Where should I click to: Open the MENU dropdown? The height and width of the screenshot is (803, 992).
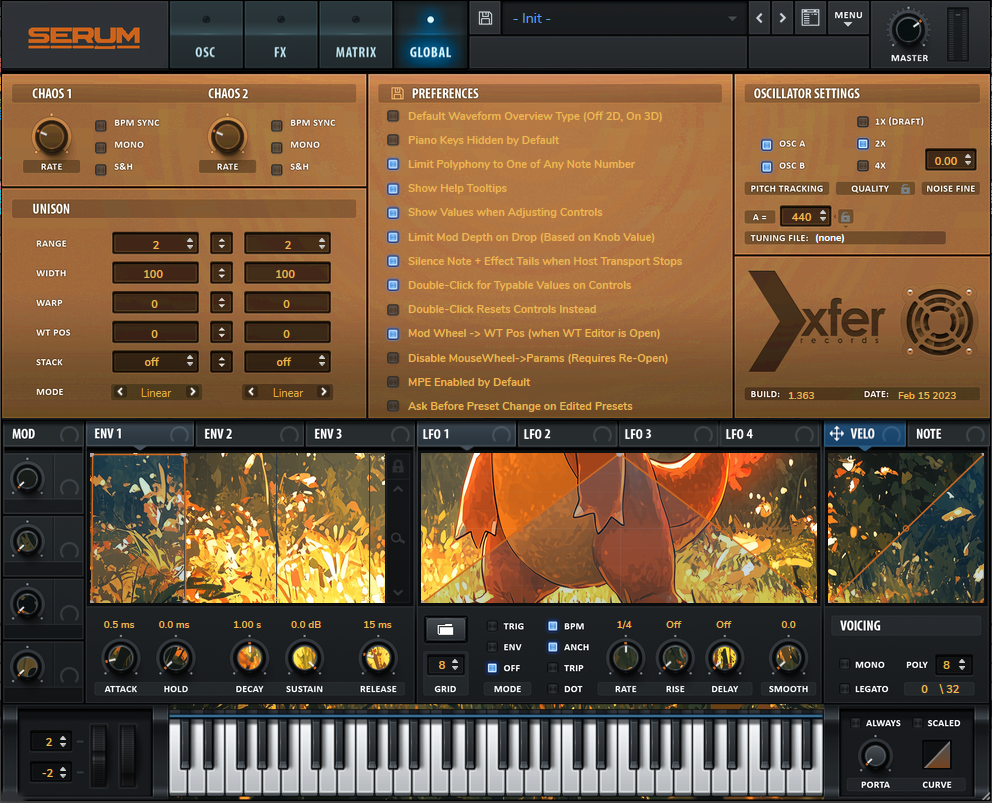point(848,18)
